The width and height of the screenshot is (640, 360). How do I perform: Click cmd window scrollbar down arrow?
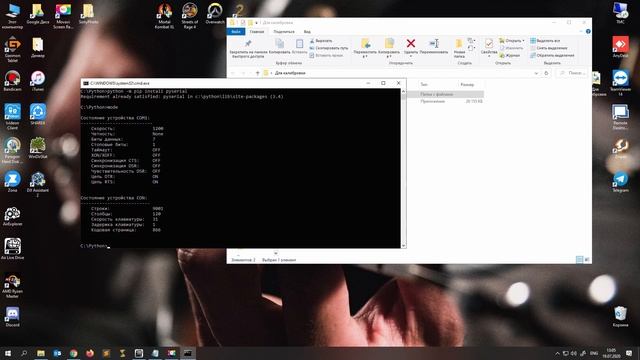pyautogui.click(x=404, y=246)
